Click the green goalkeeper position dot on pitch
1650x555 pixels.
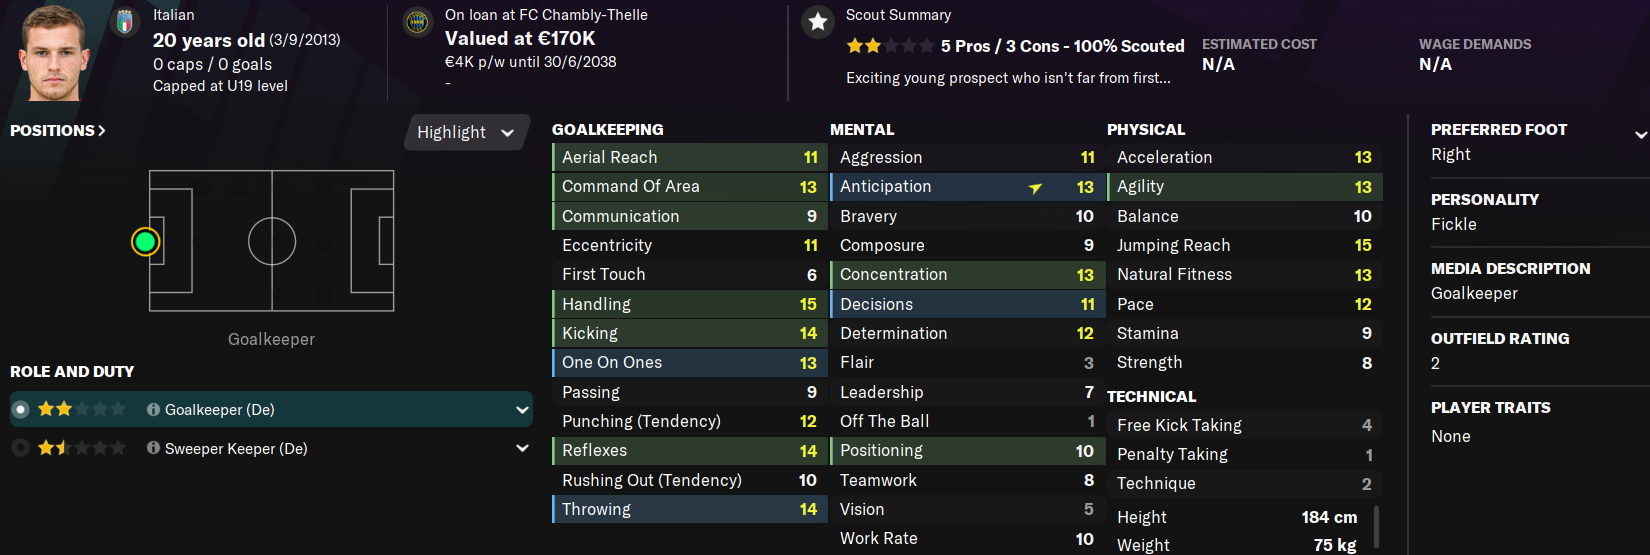146,241
